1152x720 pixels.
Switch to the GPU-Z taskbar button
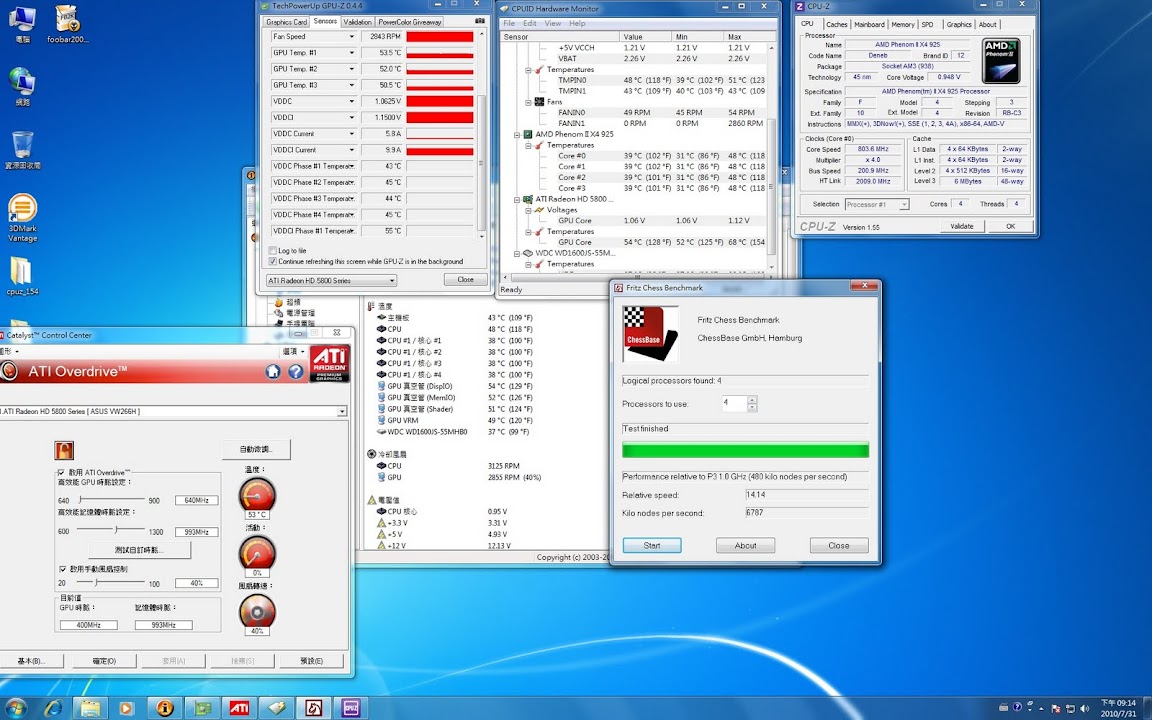coord(202,708)
